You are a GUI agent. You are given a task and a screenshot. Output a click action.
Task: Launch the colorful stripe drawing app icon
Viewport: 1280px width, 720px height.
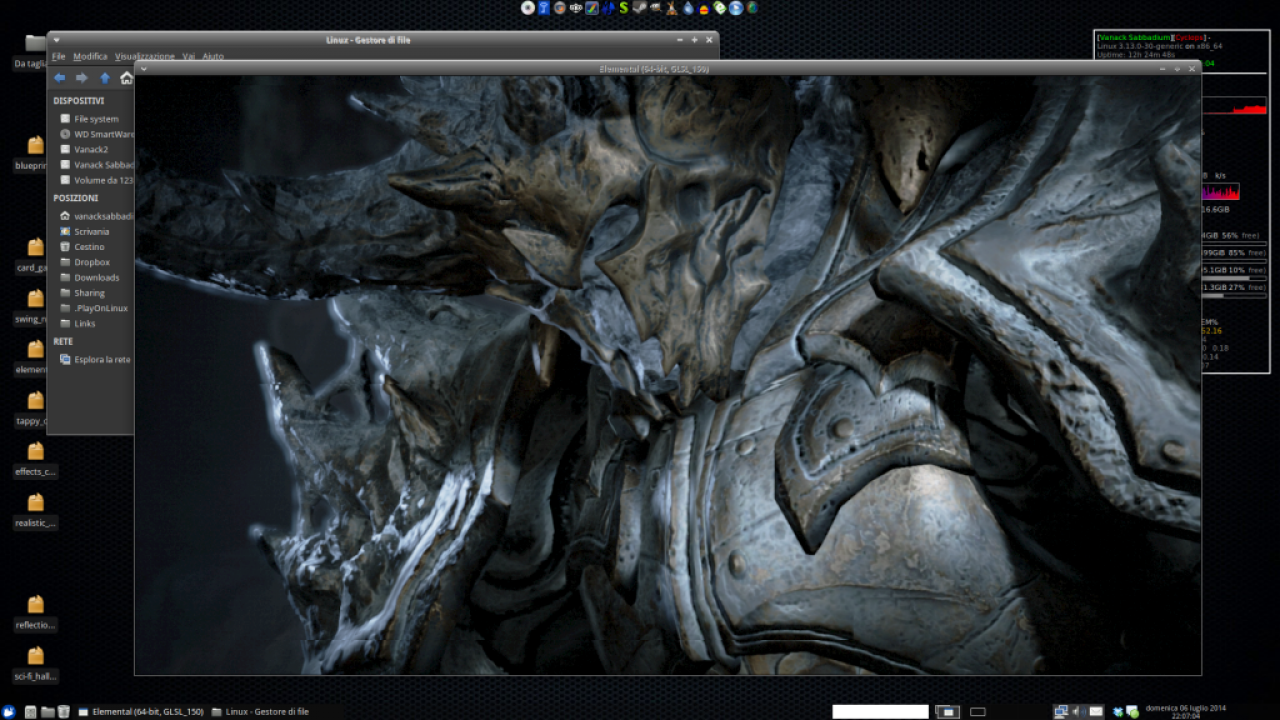tap(592, 8)
